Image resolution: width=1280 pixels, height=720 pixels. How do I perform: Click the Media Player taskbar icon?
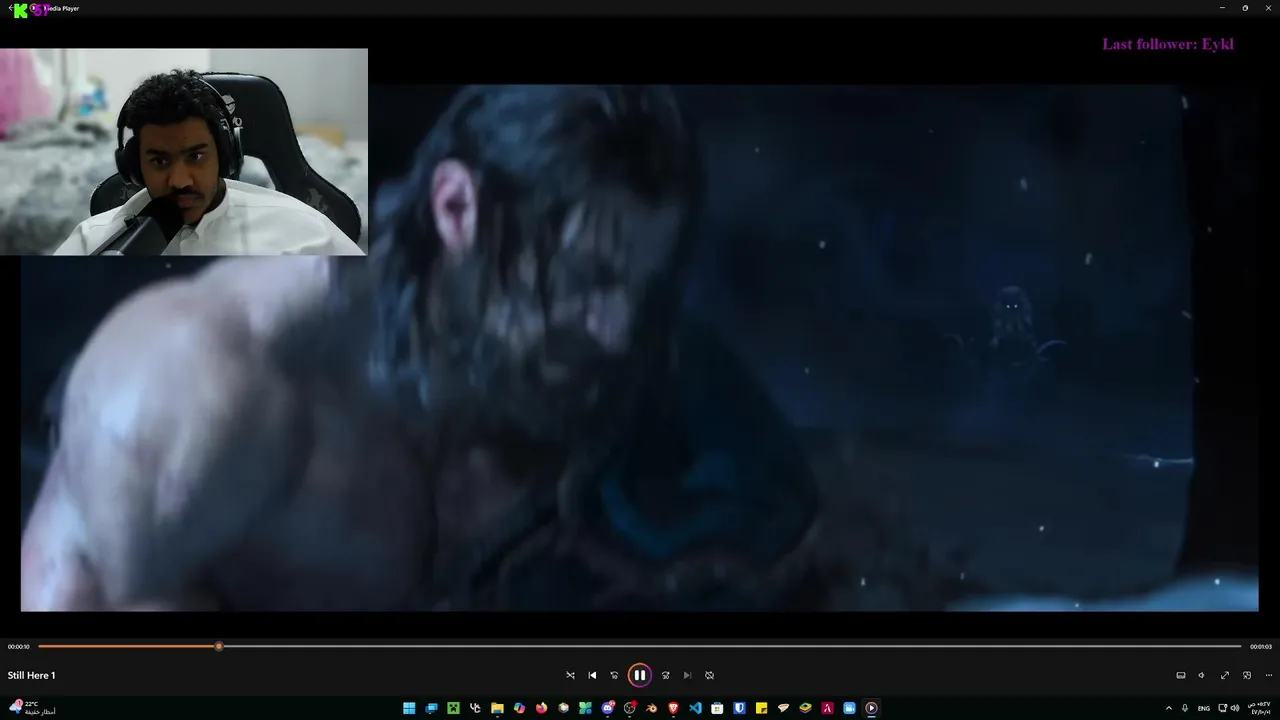(871, 708)
